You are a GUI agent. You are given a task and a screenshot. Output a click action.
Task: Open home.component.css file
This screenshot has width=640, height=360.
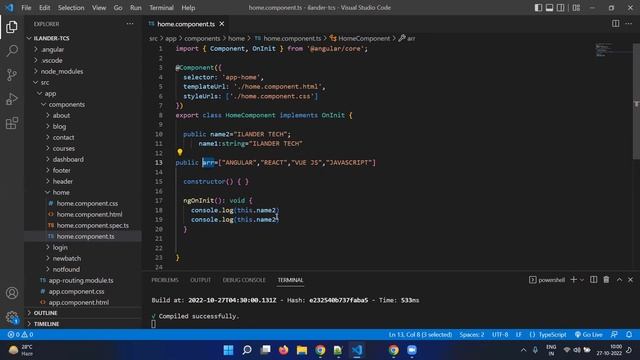(x=87, y=203)
